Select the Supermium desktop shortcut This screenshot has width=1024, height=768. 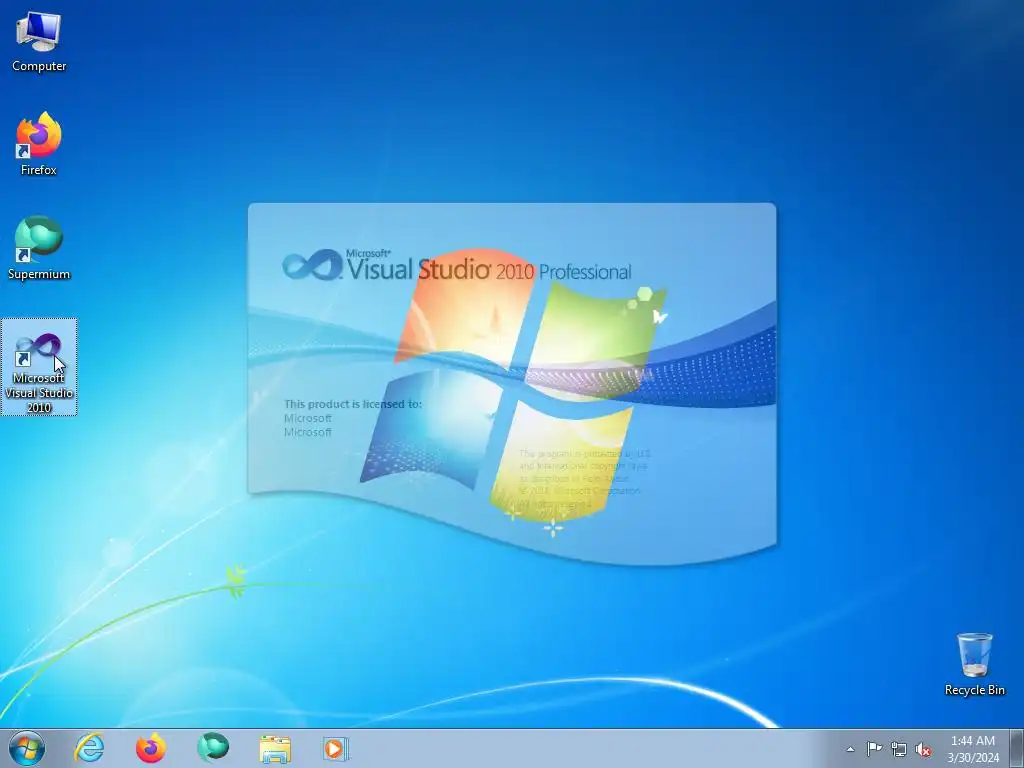coord(39,248)
